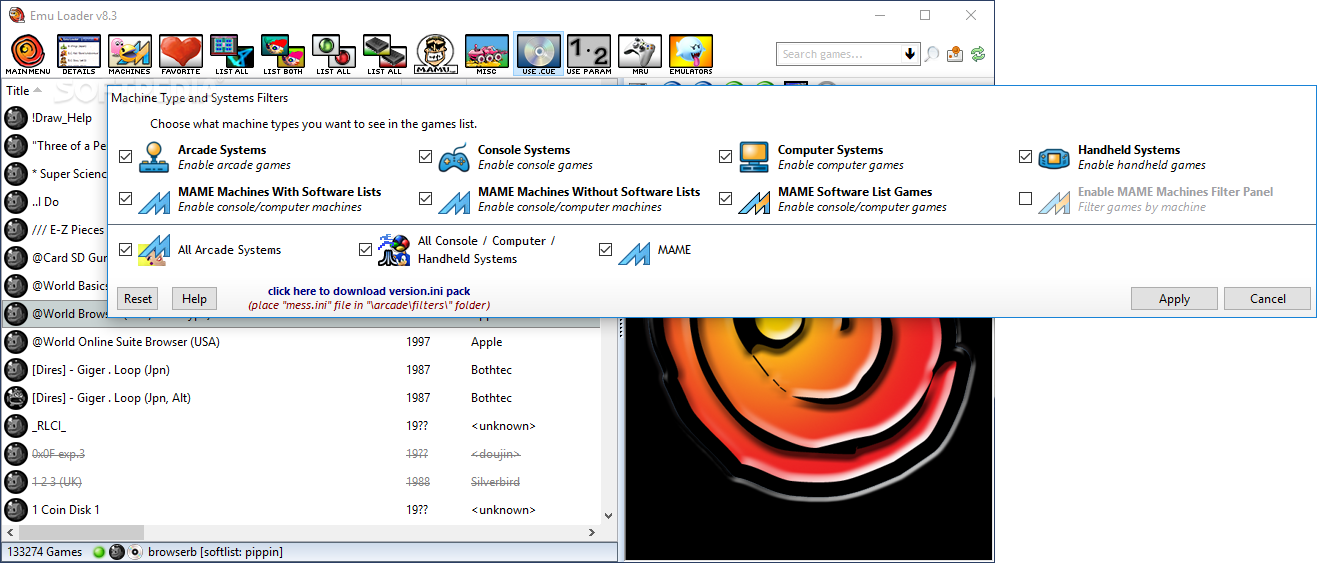1317x563 pixels.
Task: Uncheck Arcade Systems checkbox
Action: [125, 157]
